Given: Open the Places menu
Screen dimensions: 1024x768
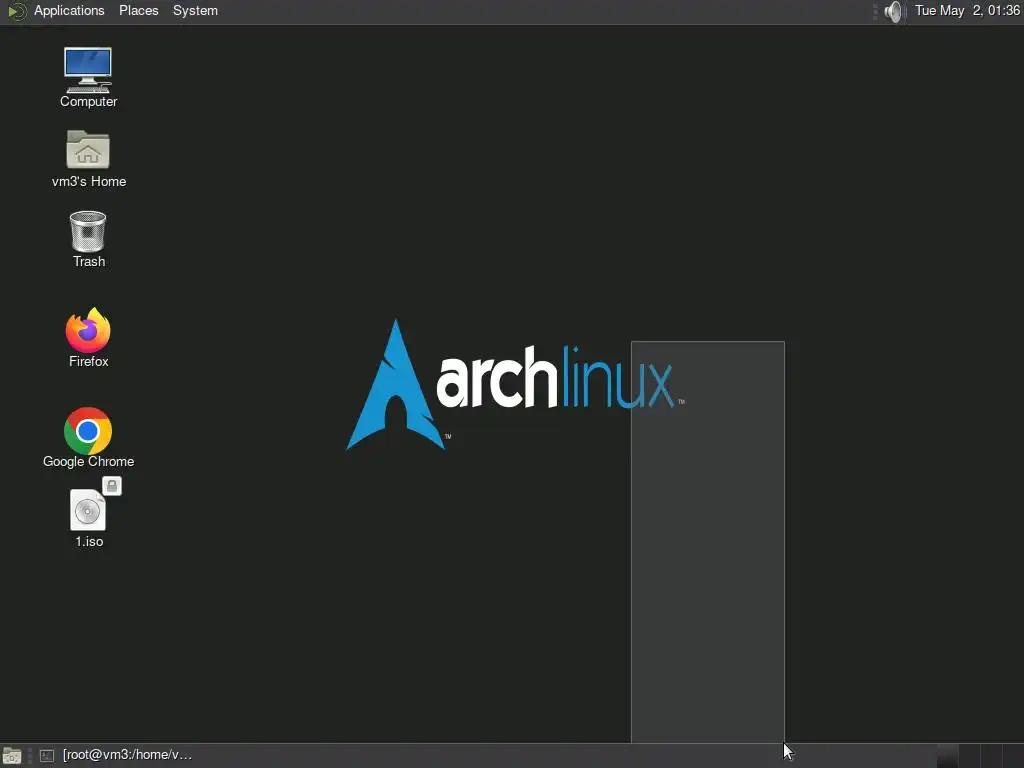Looking at the screenshot, I should tap(138, 11).
